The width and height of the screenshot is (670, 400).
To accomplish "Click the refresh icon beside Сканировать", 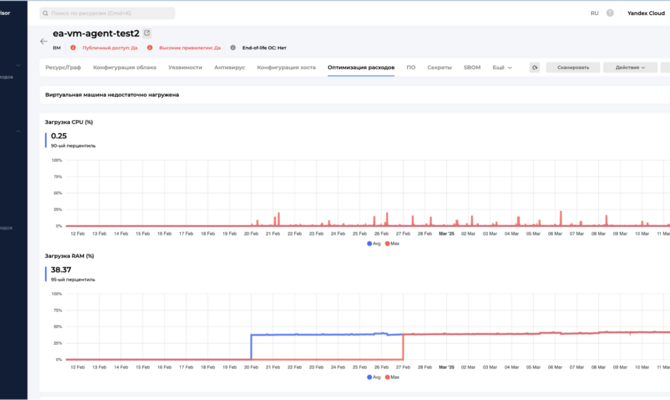I will (535, 68).
